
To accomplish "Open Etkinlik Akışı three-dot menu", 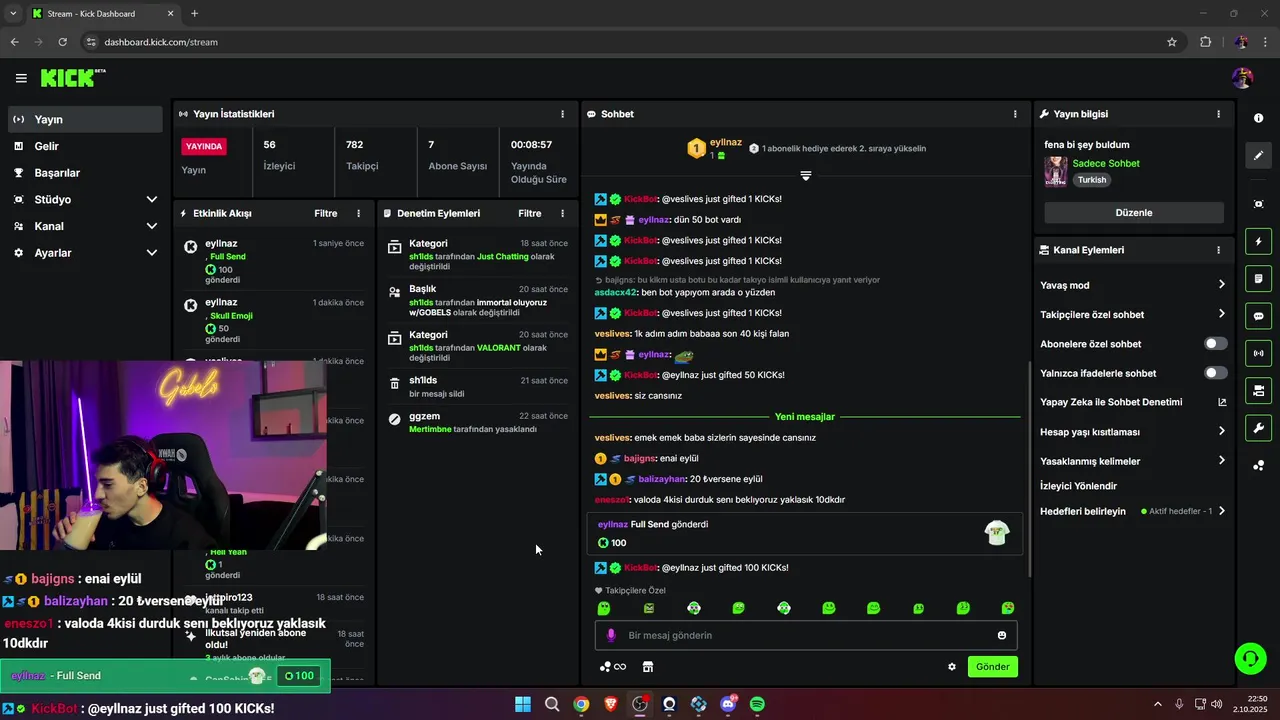I will pos(359,213).
